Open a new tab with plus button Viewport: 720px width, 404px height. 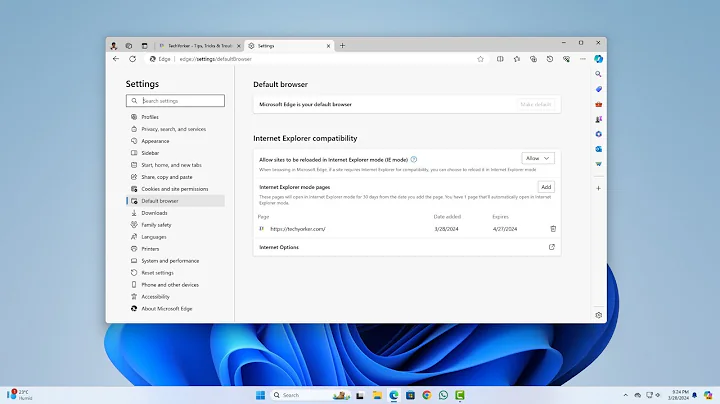[x=342, y=46]
